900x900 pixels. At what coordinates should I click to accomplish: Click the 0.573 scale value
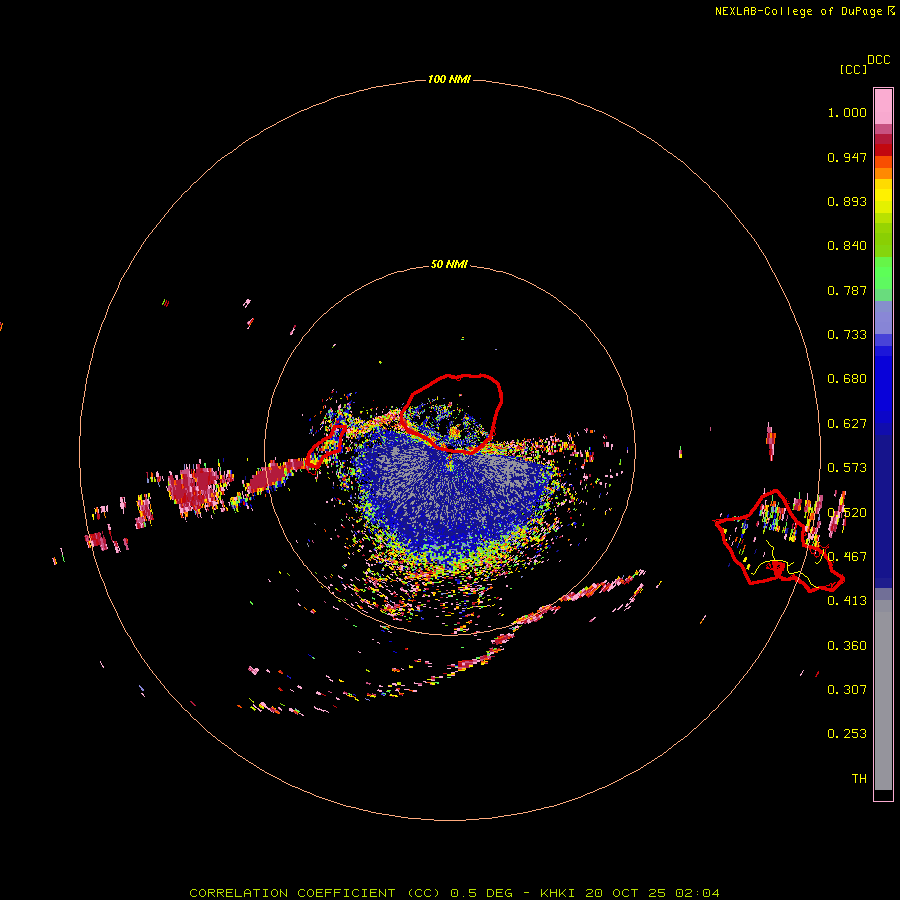point(847,468)
